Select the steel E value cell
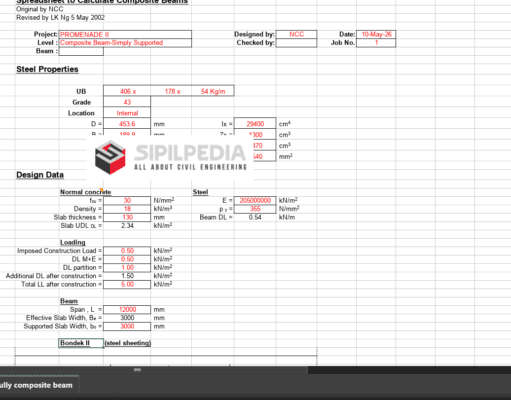 [255, 200]
